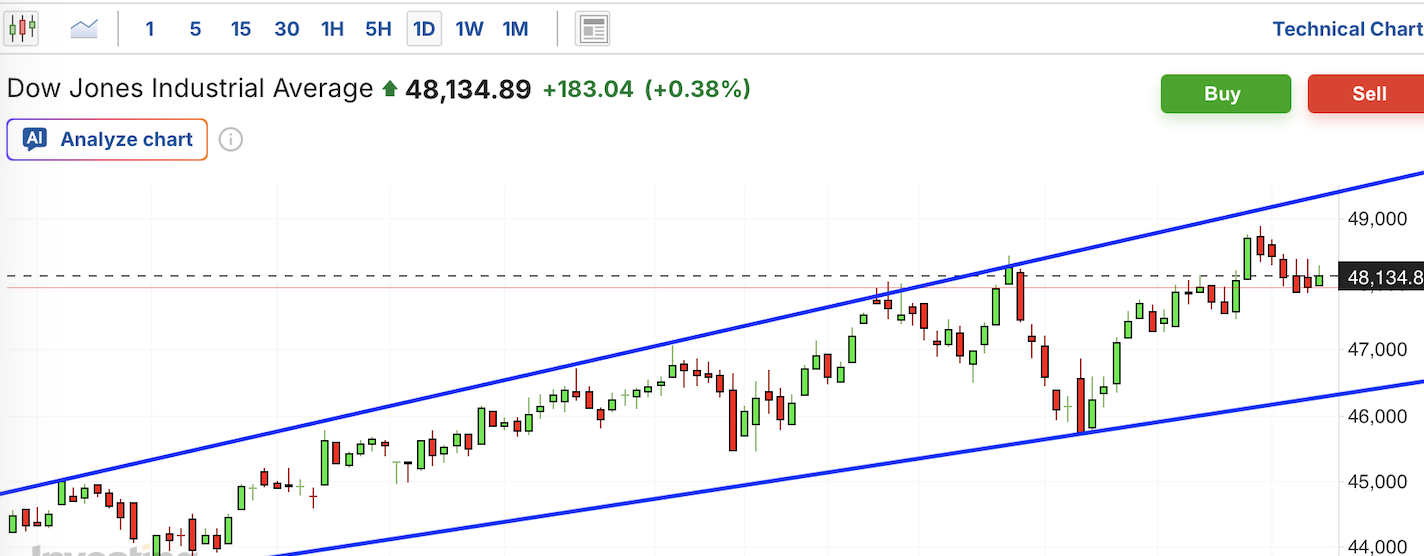The width and height of the screenshot is (1424, 556).
Task: Select the active 1D timeframe
Action: [x=424, y=29]
